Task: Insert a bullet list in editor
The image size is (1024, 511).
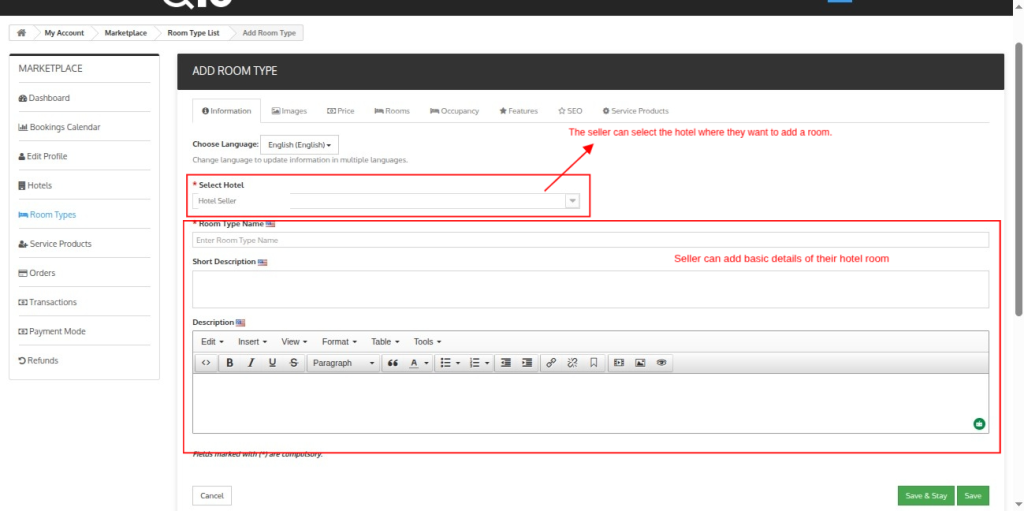Action: tap(446, 363)
